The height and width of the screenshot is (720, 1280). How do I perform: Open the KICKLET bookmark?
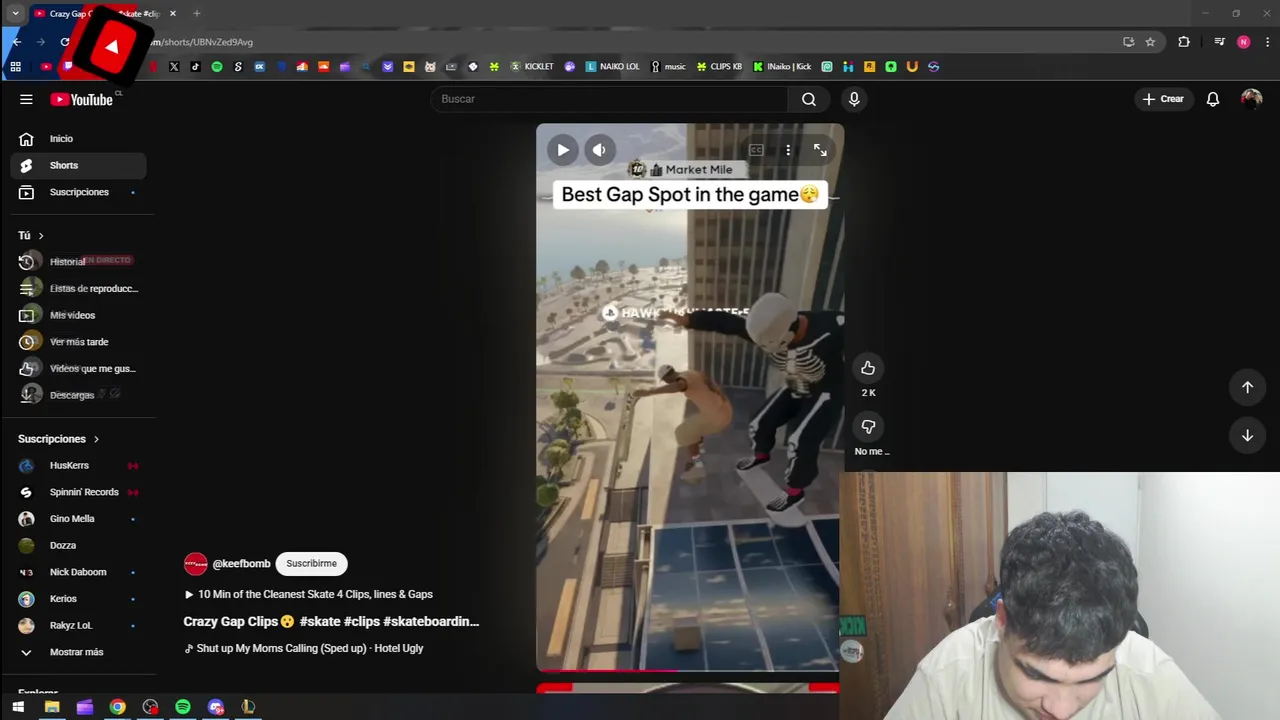pos(532,67)
